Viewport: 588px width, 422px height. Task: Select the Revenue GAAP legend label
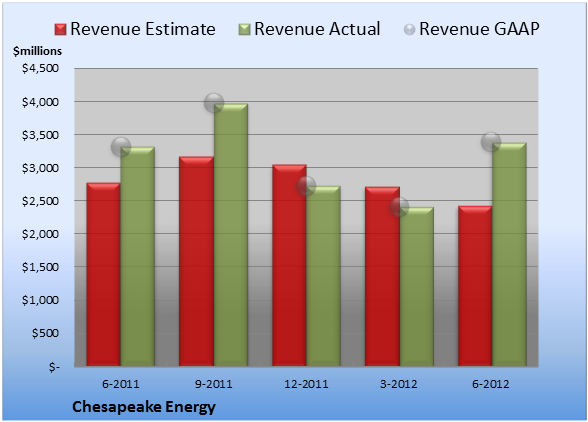click(479, 29)
